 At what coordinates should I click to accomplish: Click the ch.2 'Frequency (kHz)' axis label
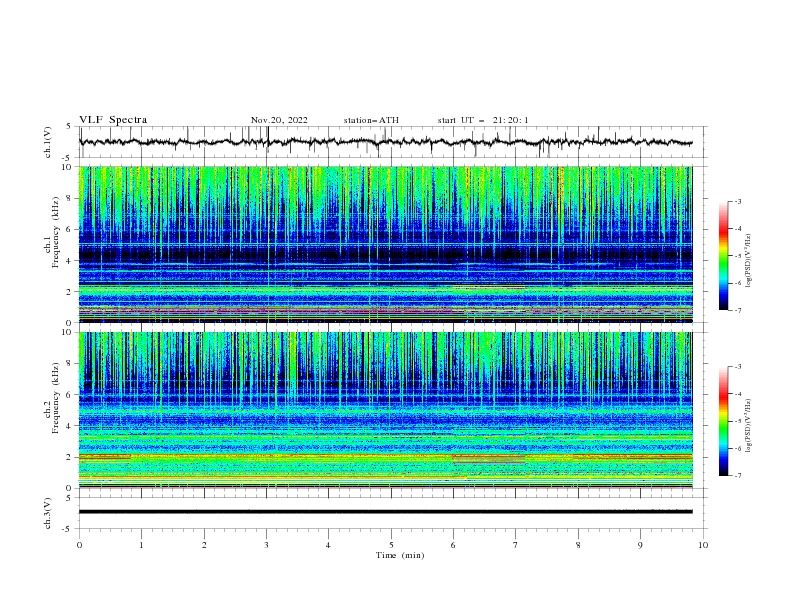pyautogui.click(x=55, y=397)
